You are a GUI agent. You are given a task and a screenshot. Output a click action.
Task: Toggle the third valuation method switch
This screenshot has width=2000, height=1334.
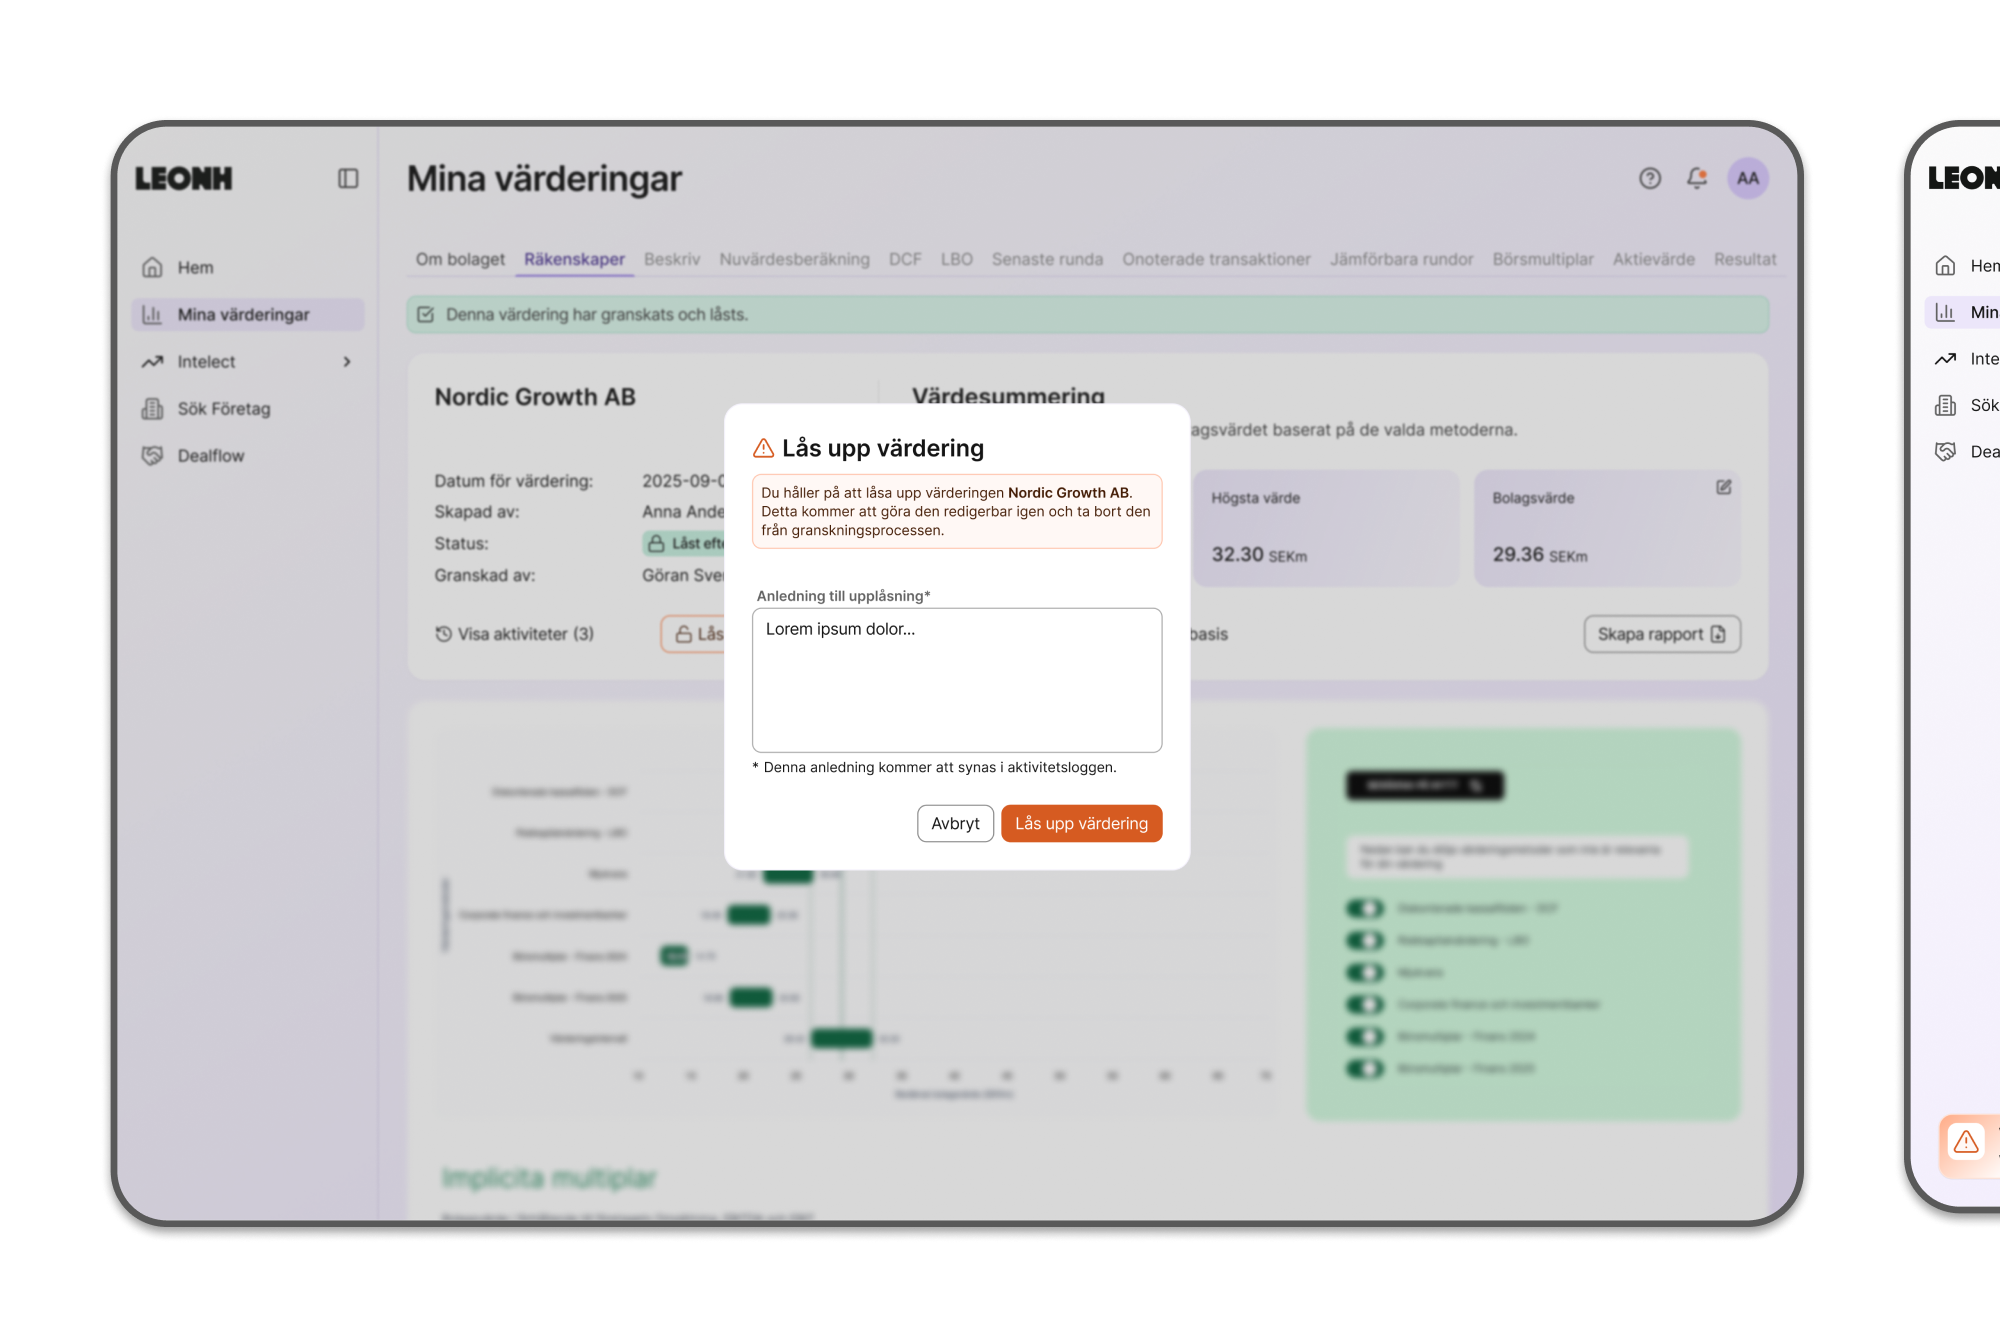click(x=1367, y=972)
